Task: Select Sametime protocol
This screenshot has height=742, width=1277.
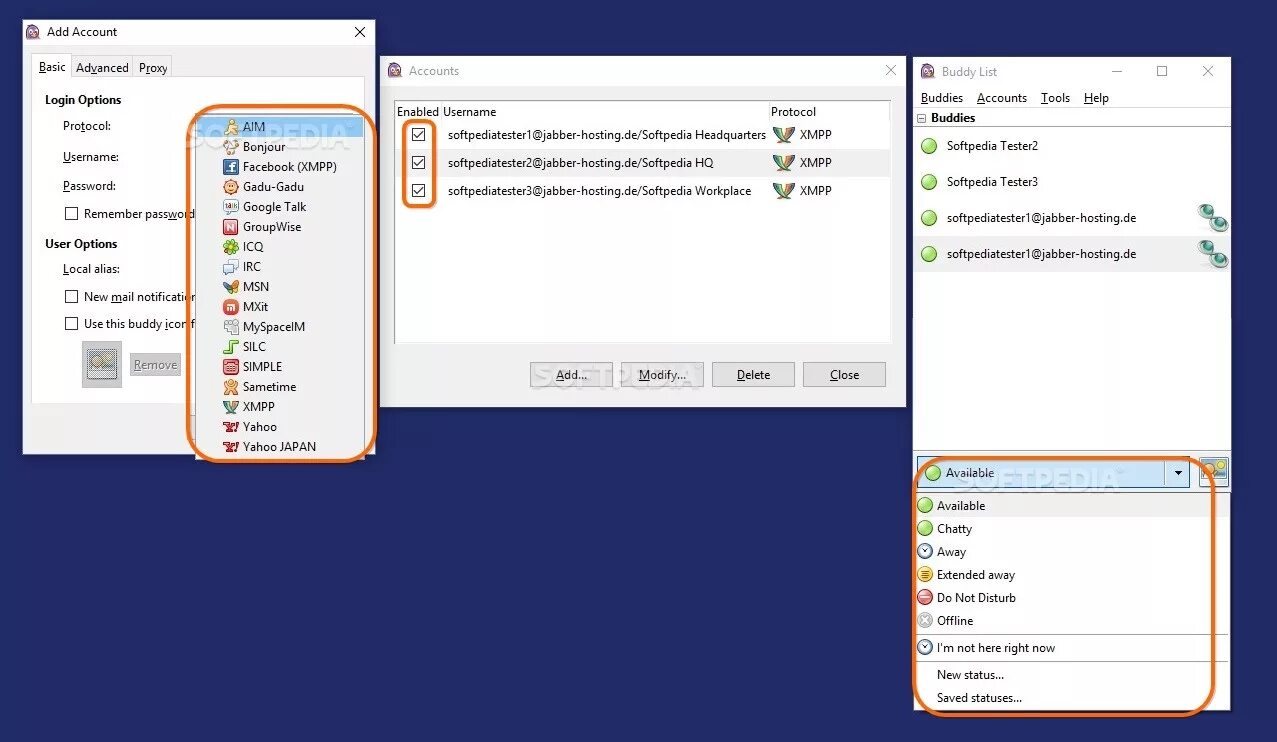Action: (x=279, y=387)
